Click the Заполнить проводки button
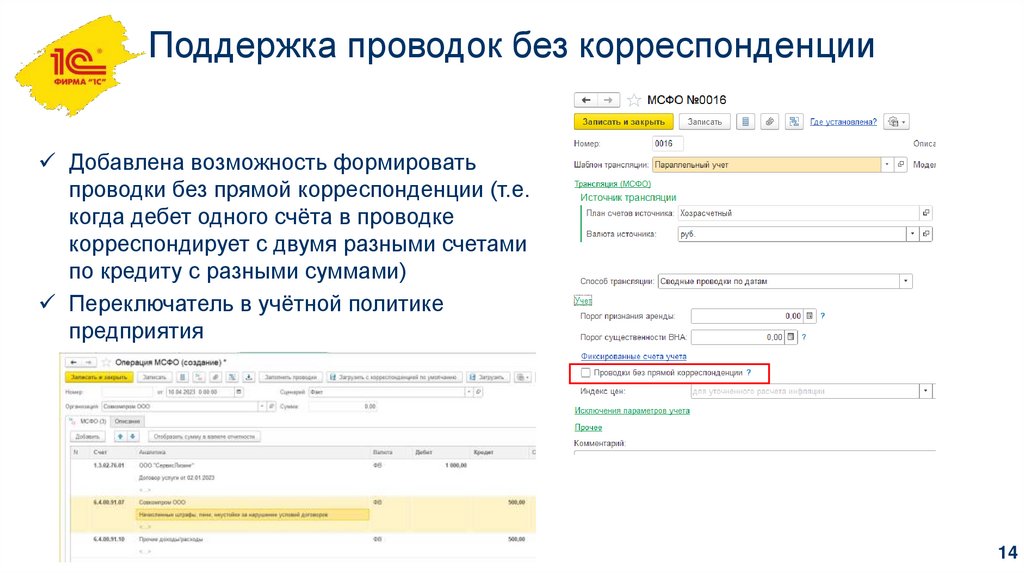 [291, 377]
